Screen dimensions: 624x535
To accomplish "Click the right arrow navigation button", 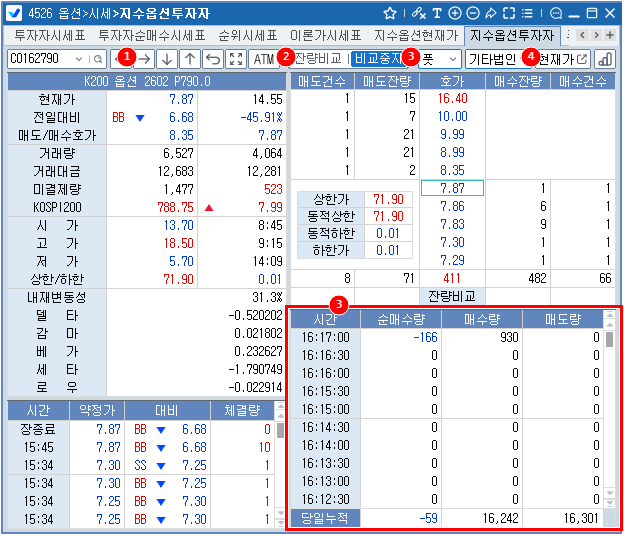I will point(145,59).
